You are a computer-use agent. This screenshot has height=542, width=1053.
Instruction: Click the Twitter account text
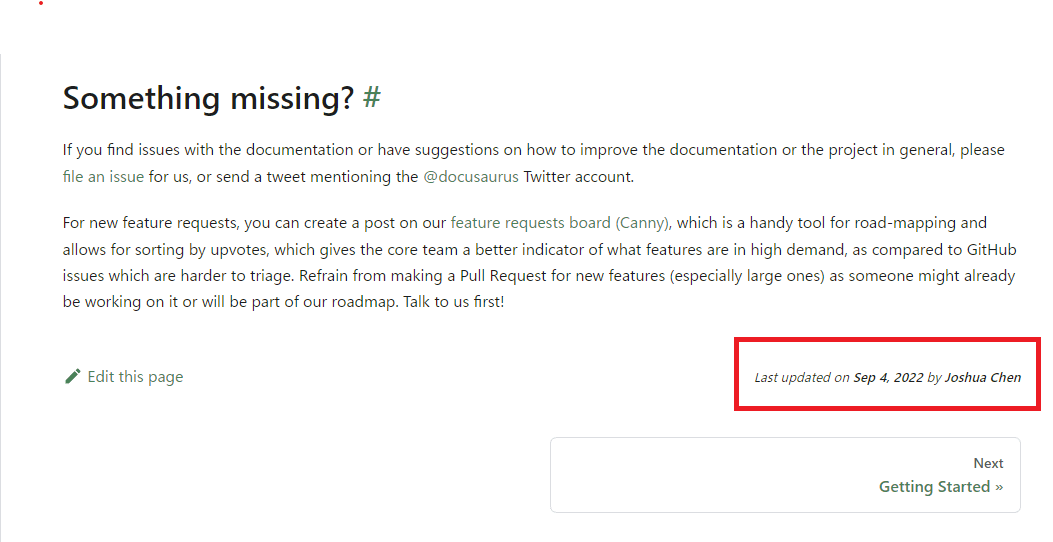578,177
